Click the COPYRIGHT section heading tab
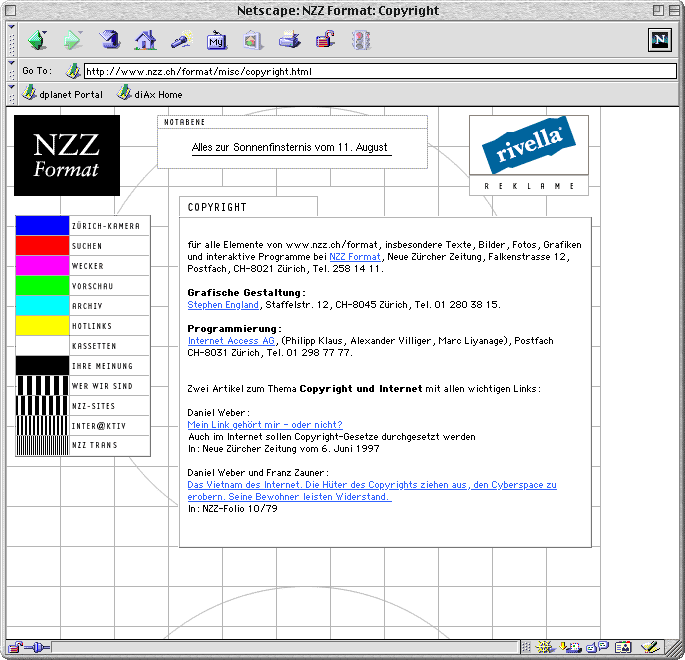The height and width of the screenshot is (660, 685). pos(248,207)
